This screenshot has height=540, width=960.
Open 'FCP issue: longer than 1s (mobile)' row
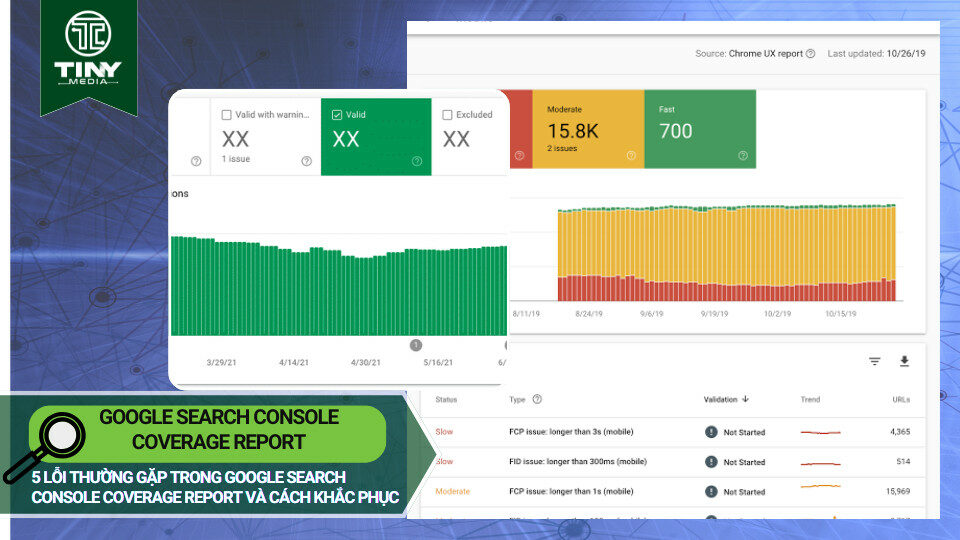click(x=672, y=492)
